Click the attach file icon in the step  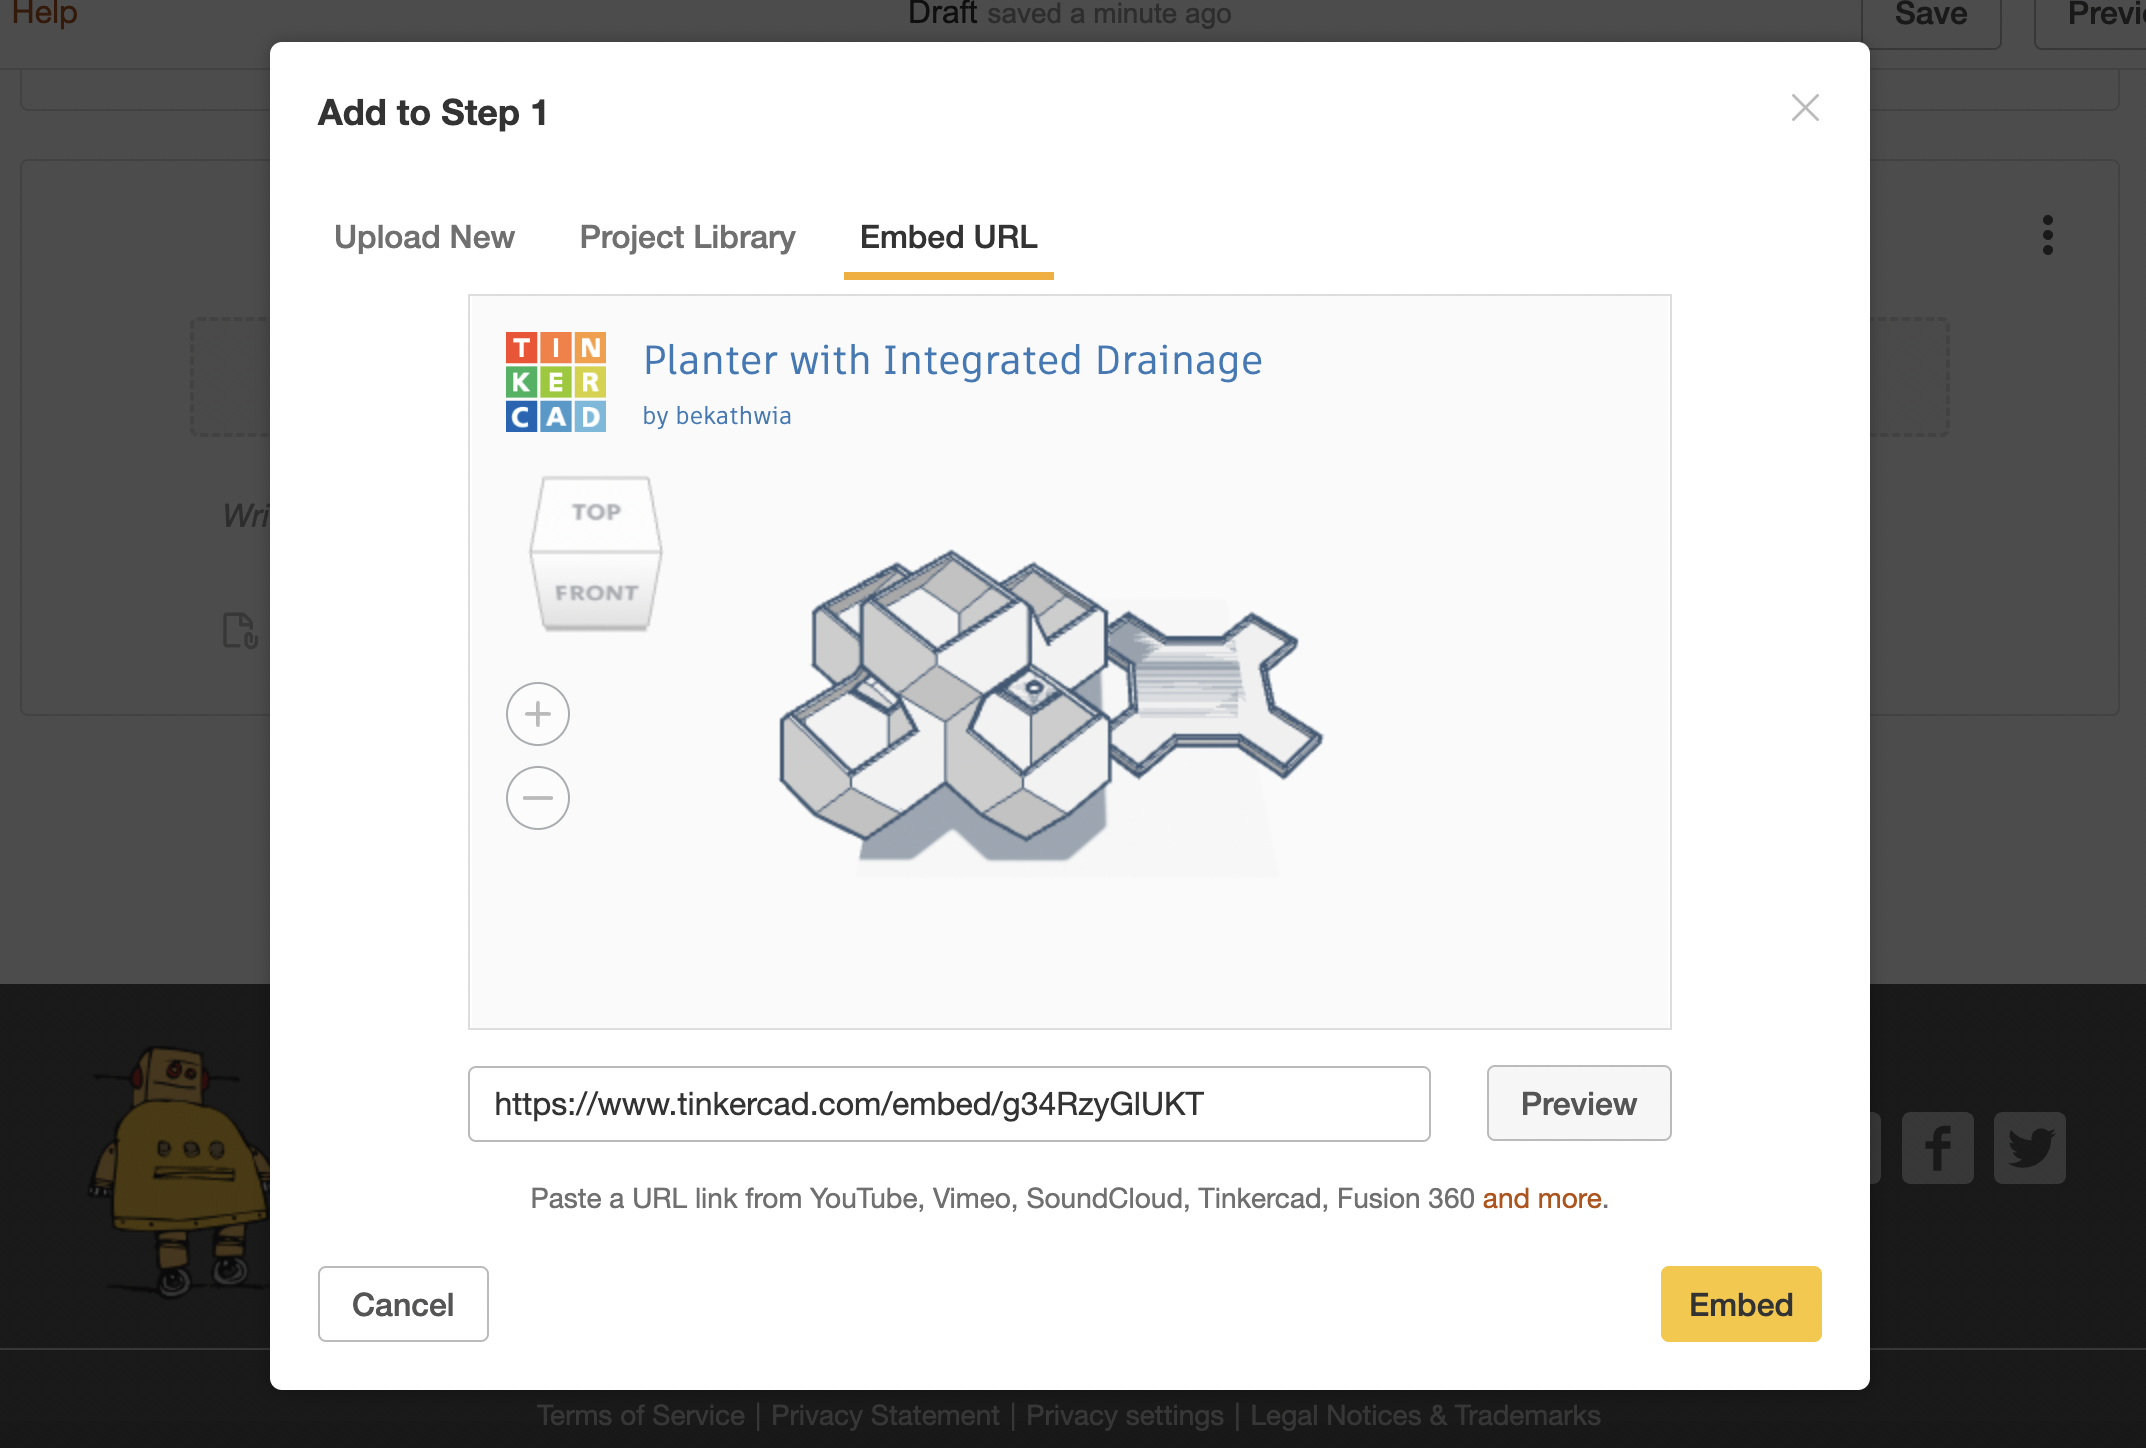tap(238, 631)
